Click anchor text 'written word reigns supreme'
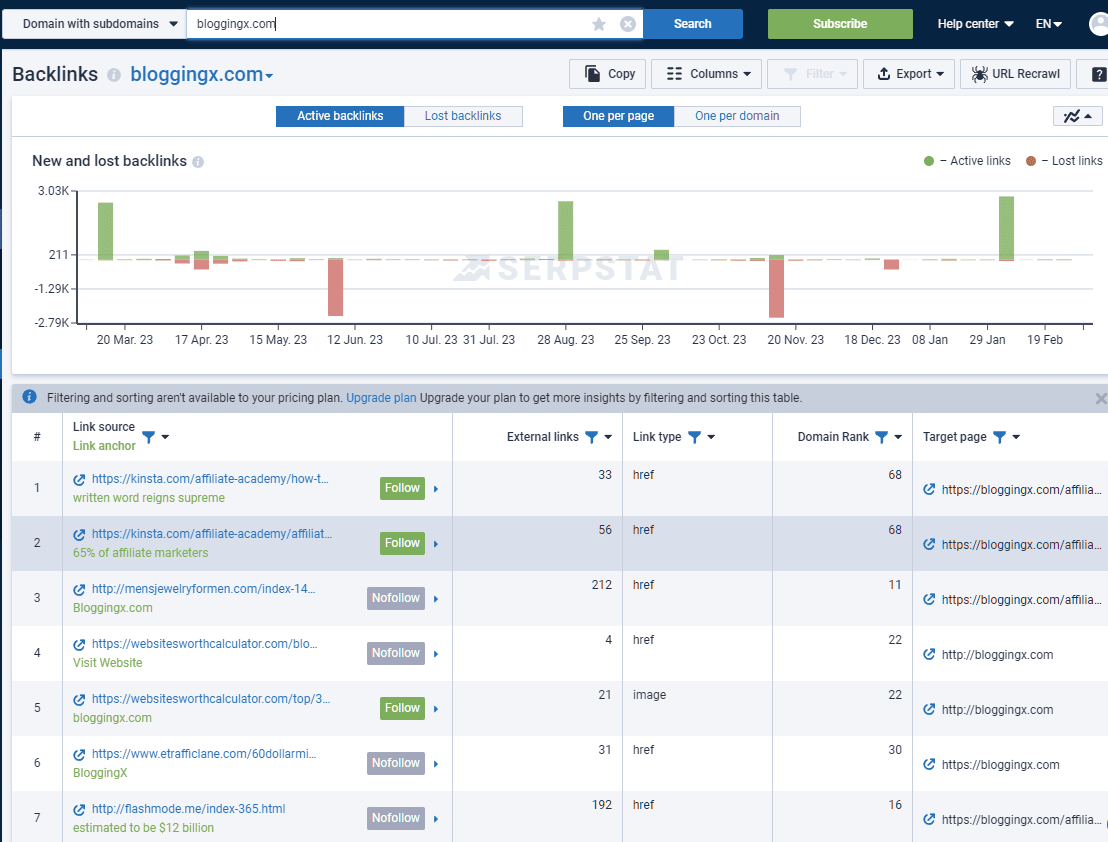 pos(149,498)
